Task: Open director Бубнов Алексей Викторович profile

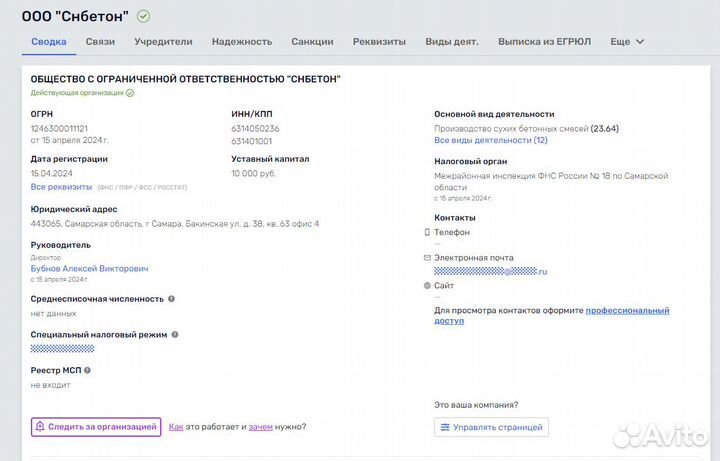Action: pos(90,269)
